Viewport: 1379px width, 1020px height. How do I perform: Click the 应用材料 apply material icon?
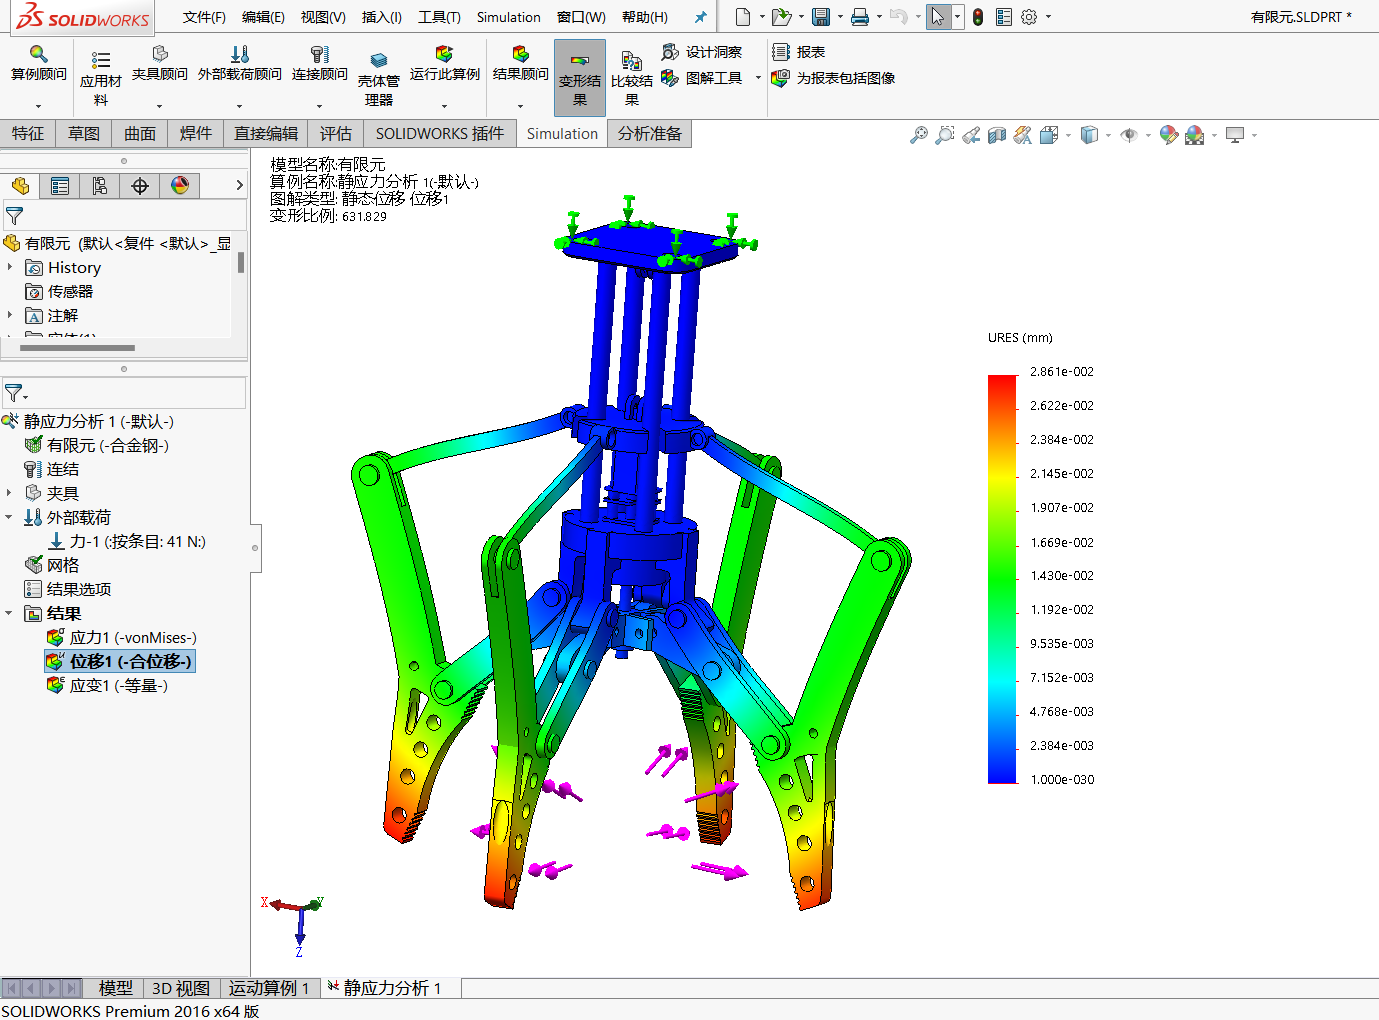pos(100,60)
